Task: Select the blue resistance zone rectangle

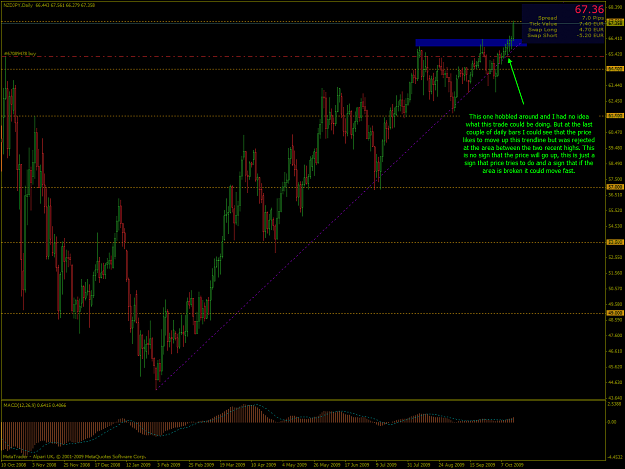Action: tap(471, 42)
